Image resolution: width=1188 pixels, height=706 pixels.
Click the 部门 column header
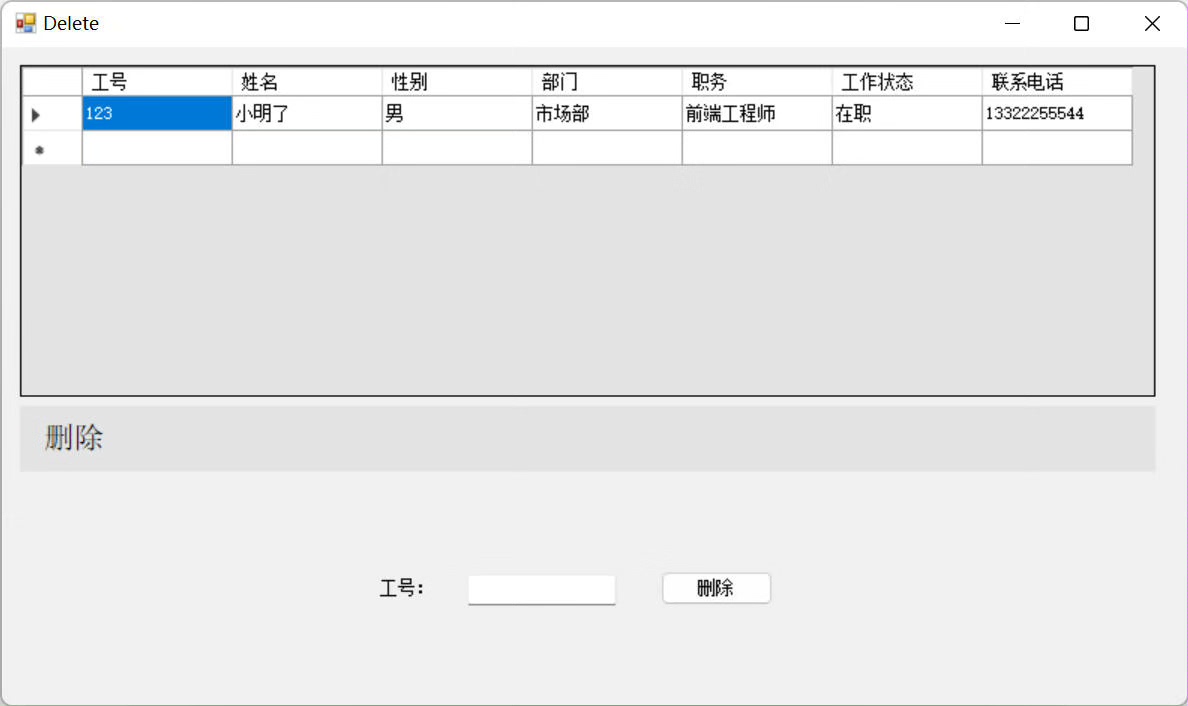coord(607,82)
